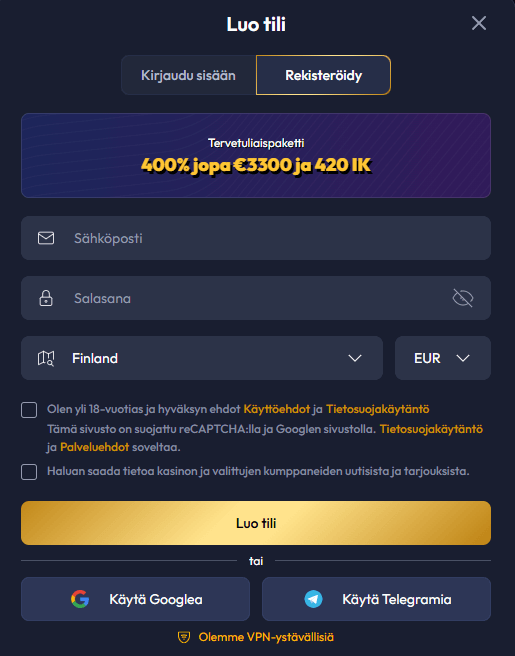
Task: Open the Käyttöehdot link
Action: [x=277, y=409]
